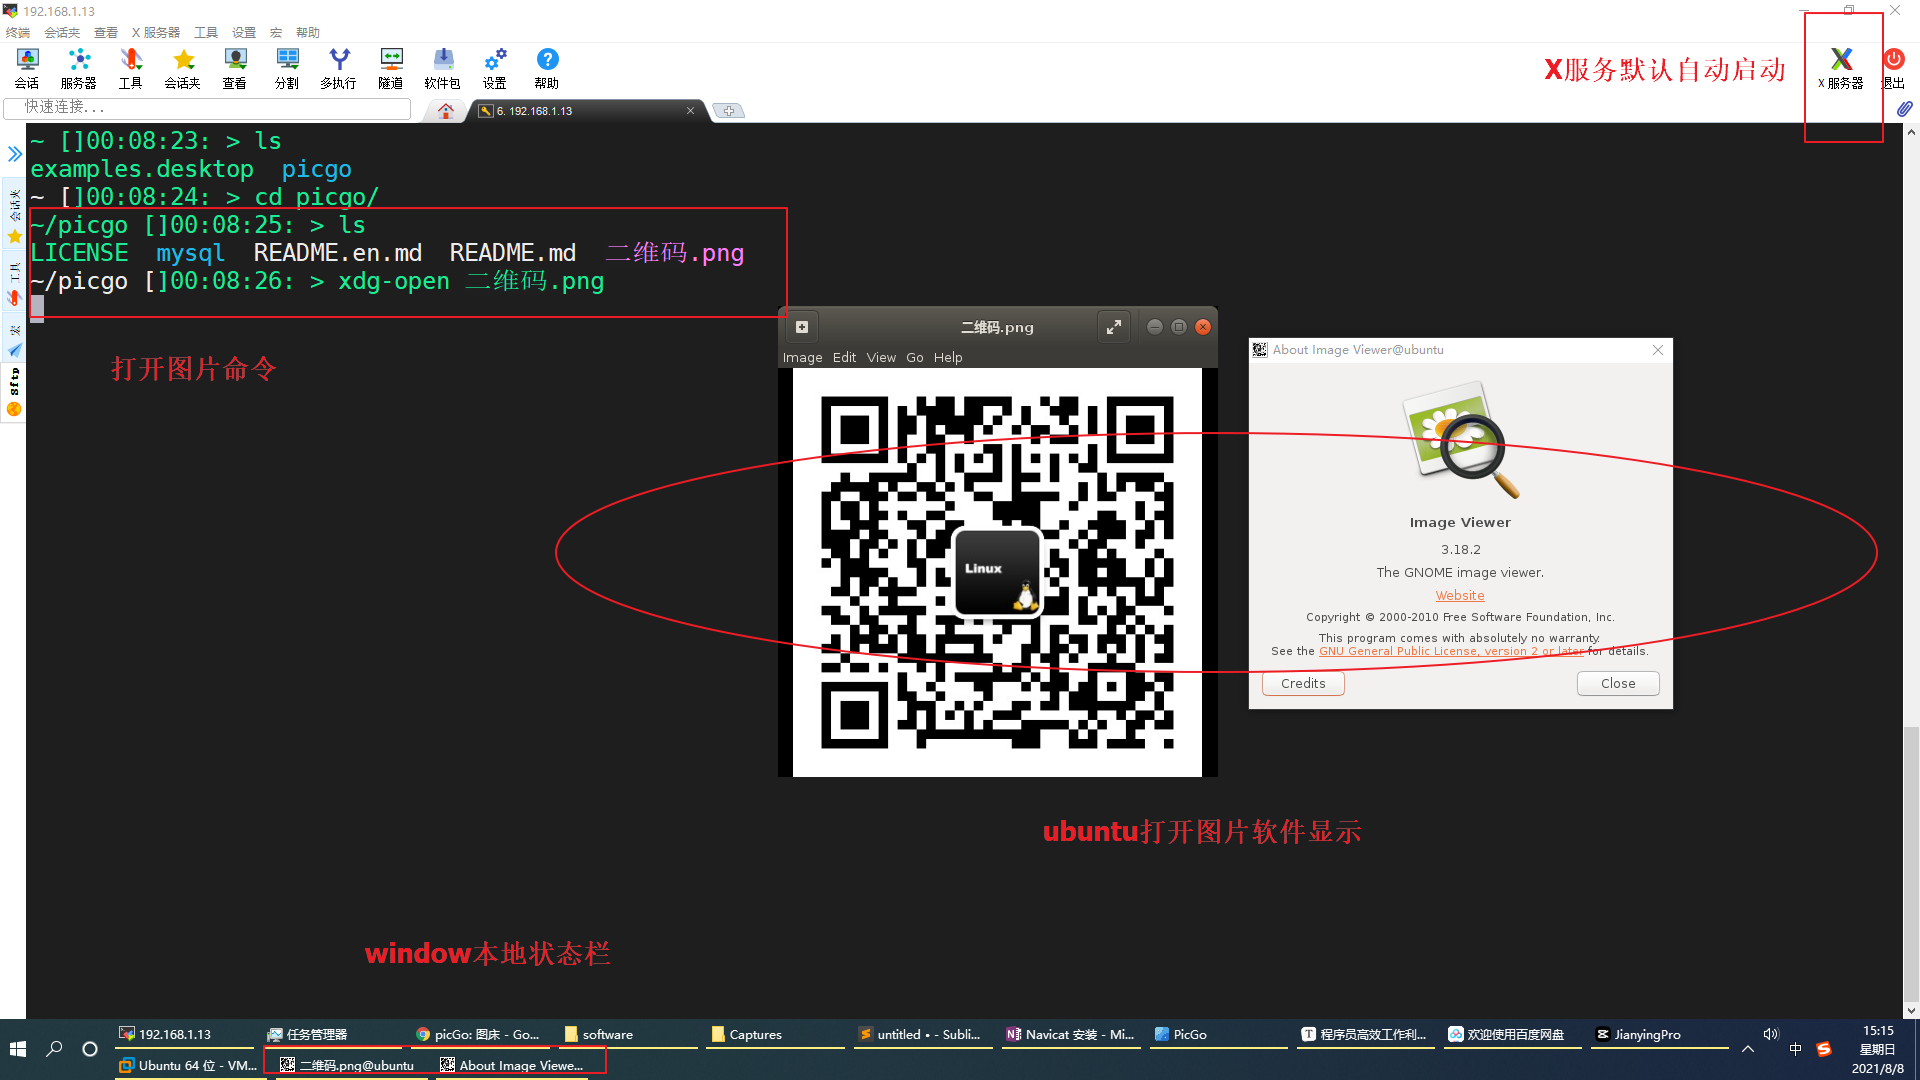This screenshot has width=1920, height=1080.
Task: Click the red 退出 power icon
Action: pos(1893,69)
